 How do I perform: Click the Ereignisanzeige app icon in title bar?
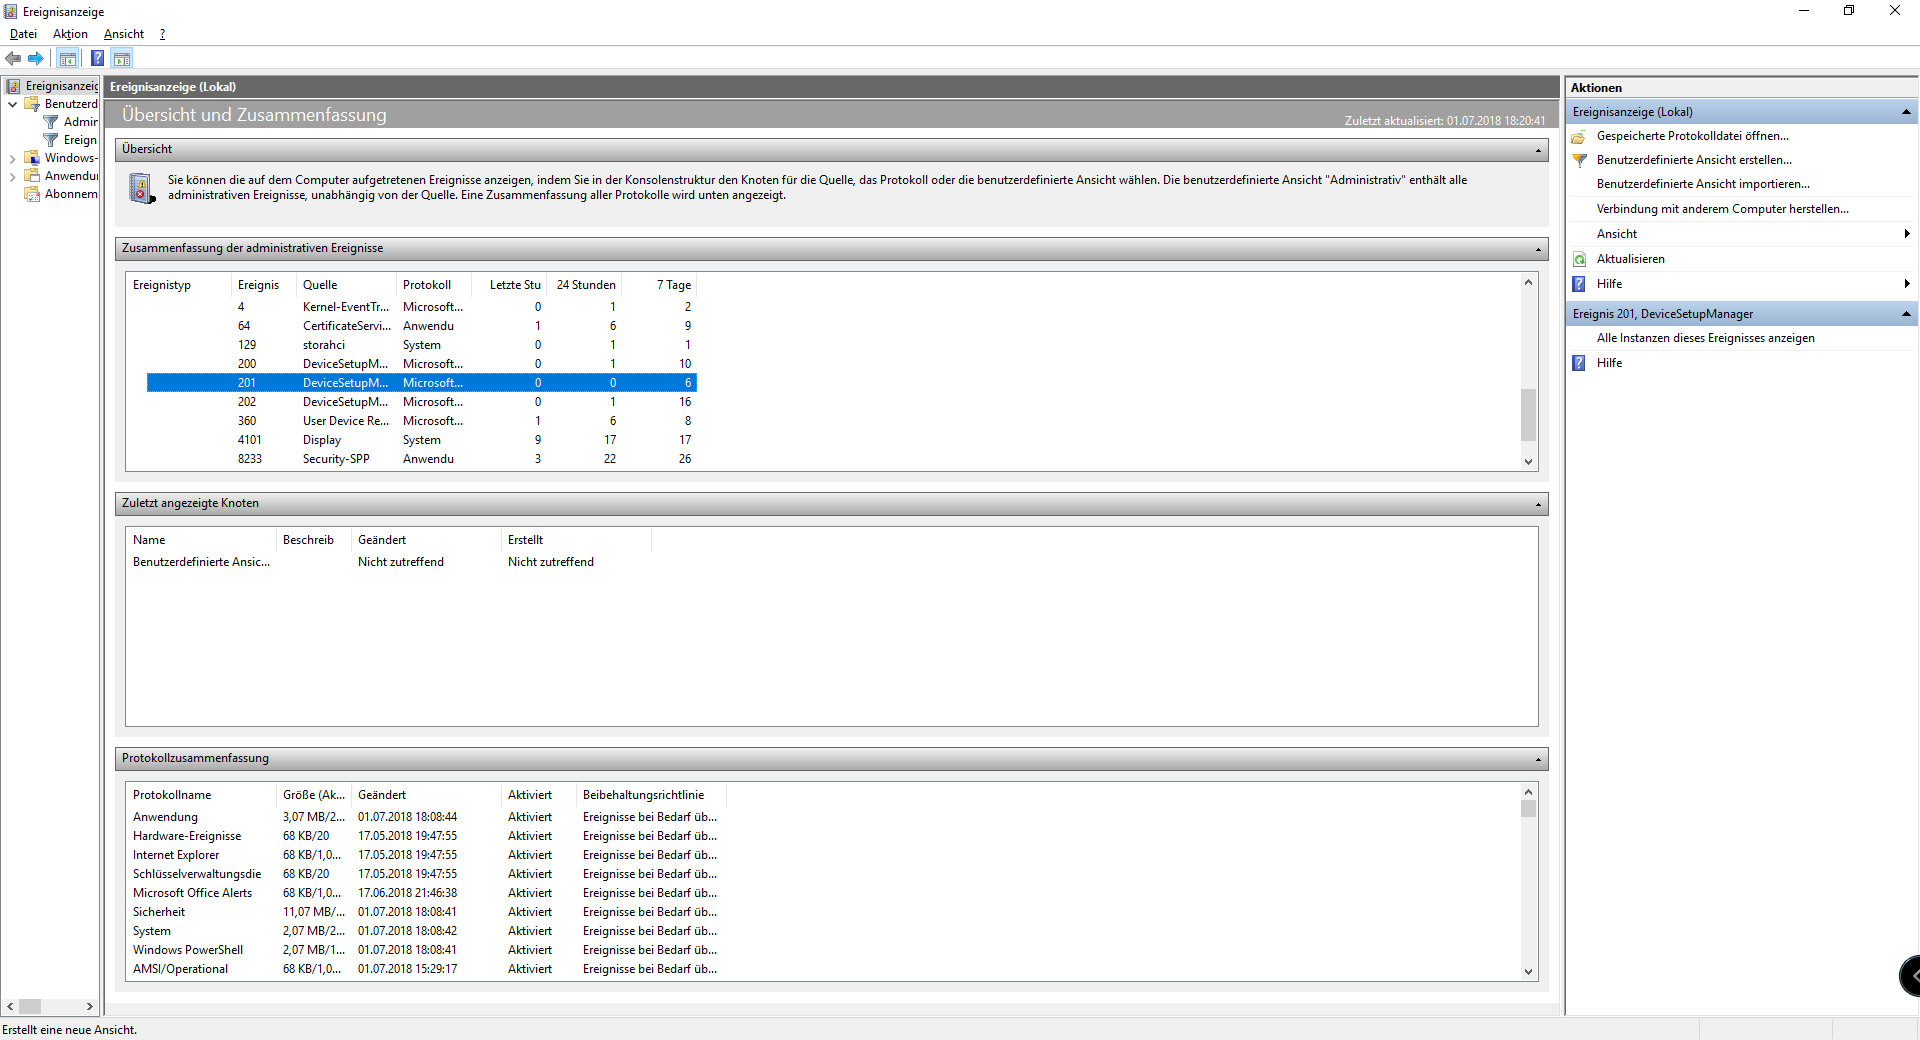(x=10, y=11)
